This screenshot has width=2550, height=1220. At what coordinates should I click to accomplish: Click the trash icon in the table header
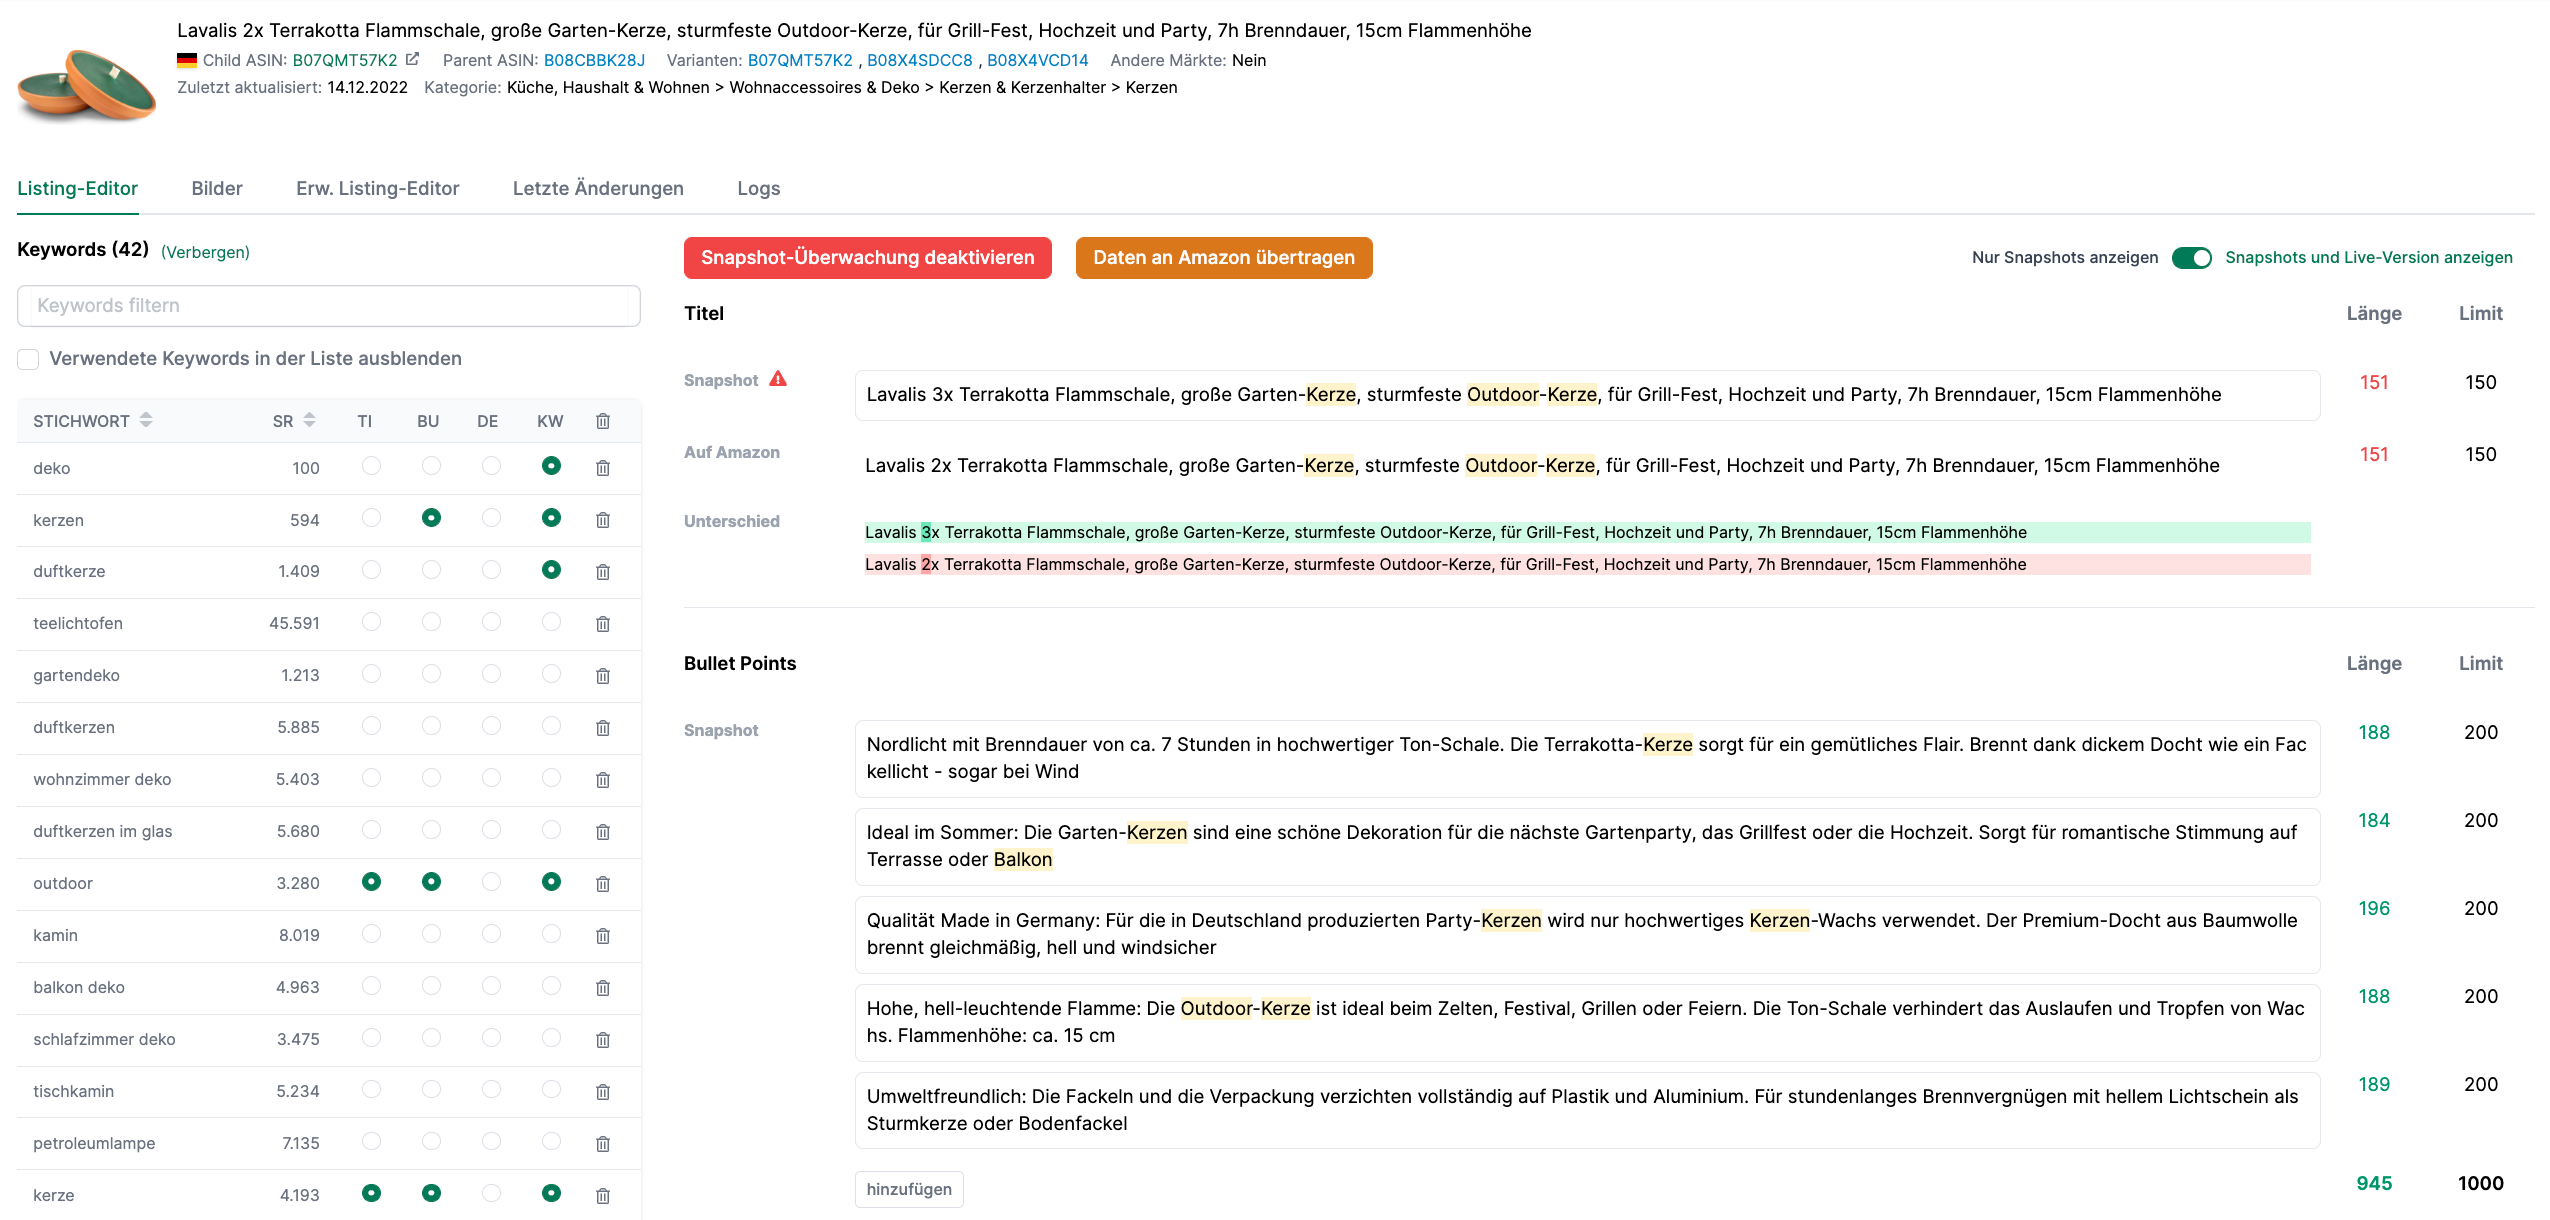click(603, 420)
